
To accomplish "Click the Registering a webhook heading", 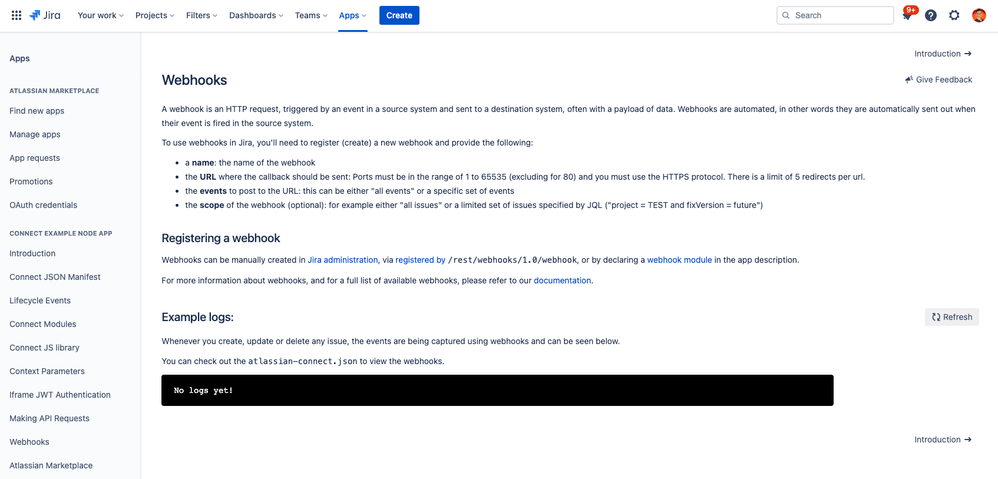I will click(x=221, y=238).
